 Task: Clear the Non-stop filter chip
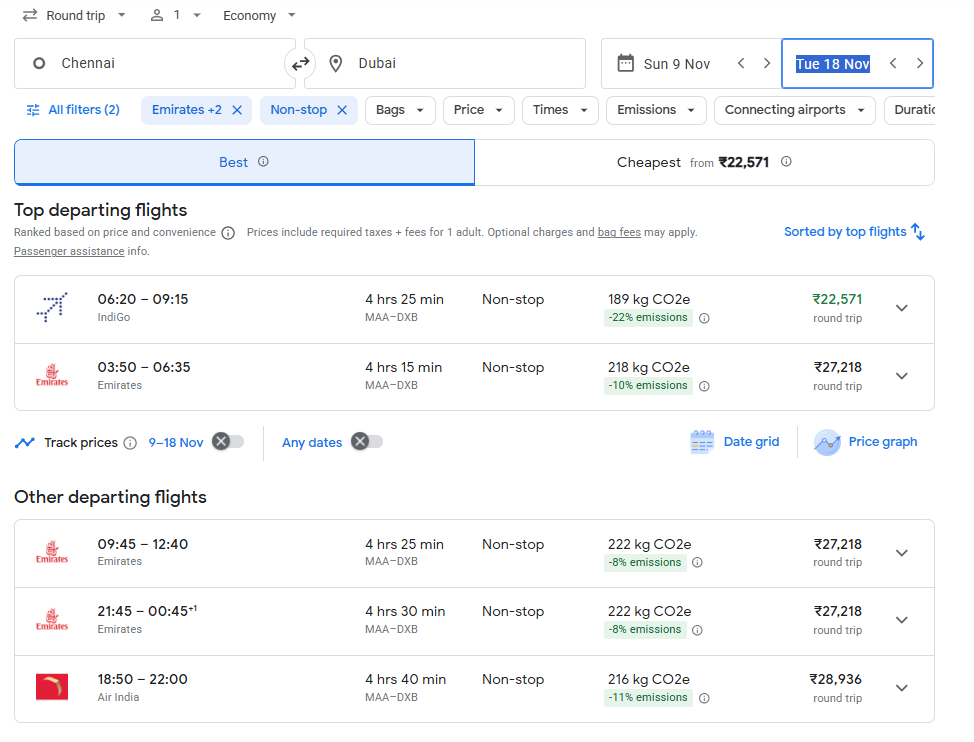[342, 110]
